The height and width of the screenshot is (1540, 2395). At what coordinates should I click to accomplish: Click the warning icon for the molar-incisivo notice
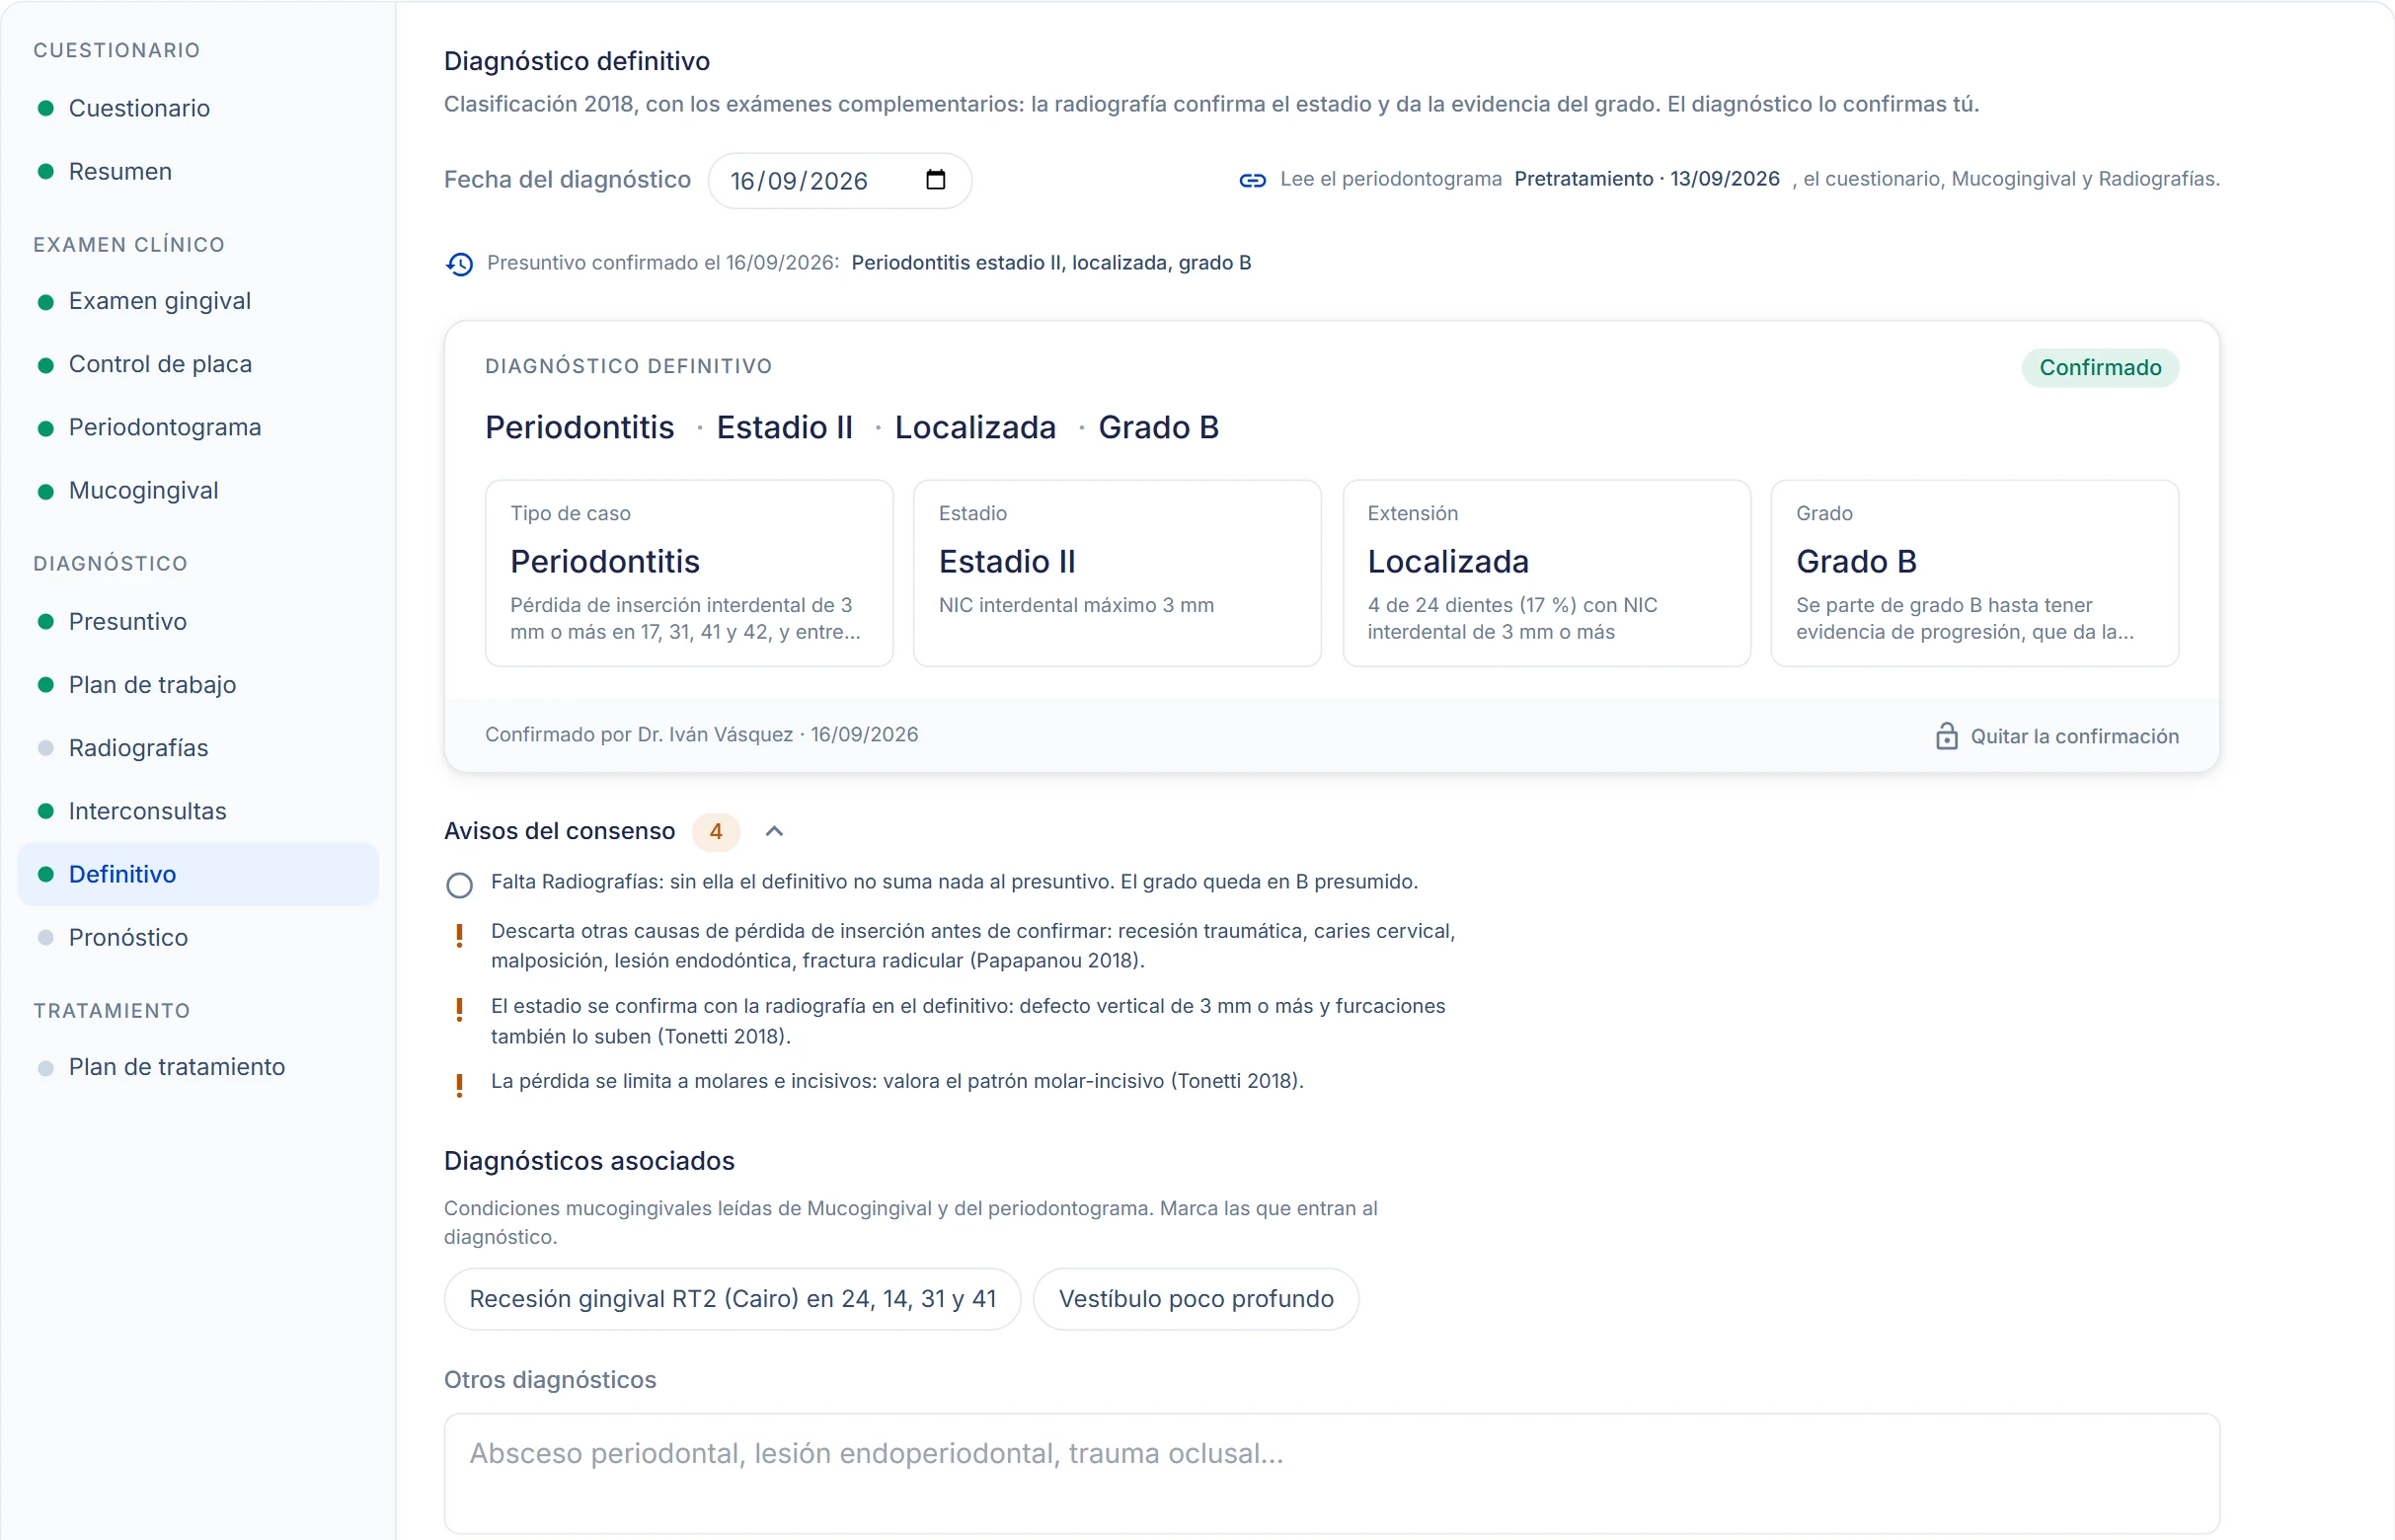click(x=459, y=1086)
